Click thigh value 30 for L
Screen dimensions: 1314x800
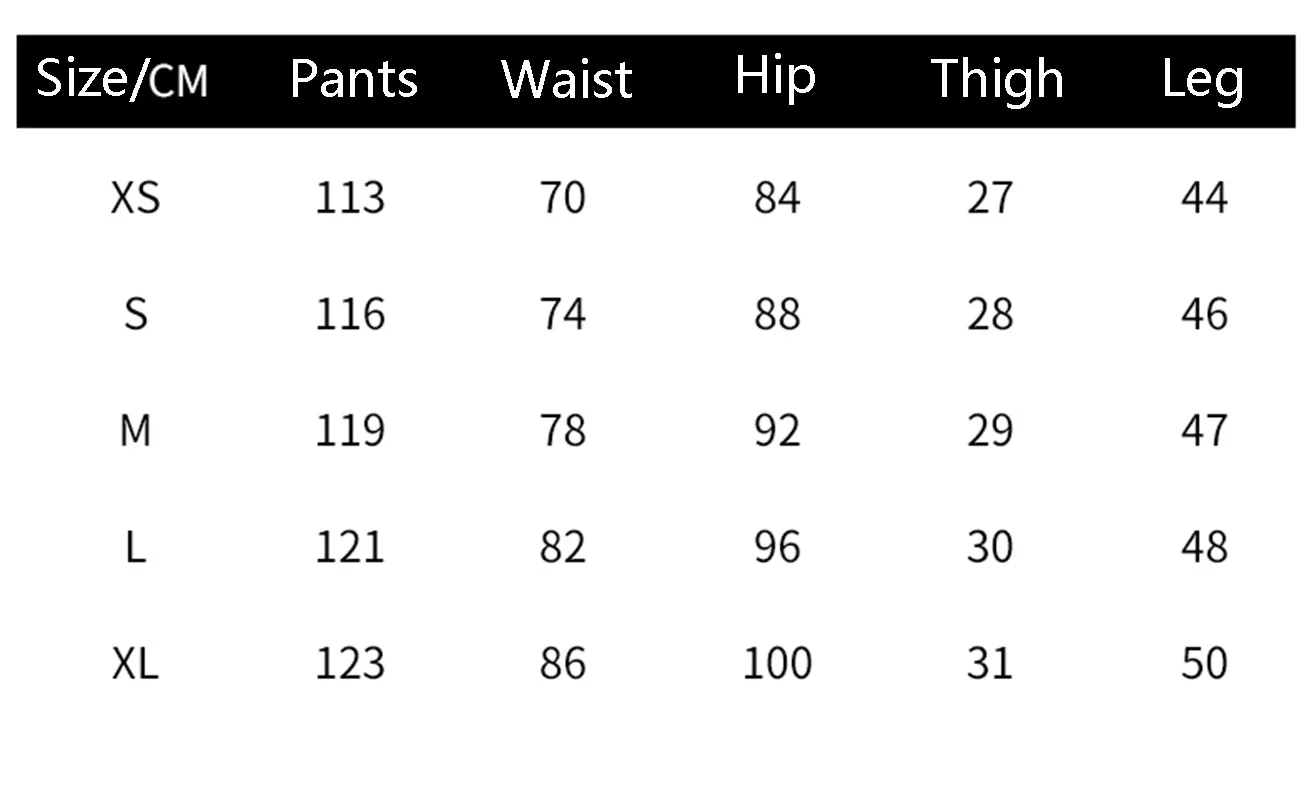pos(990,547)
